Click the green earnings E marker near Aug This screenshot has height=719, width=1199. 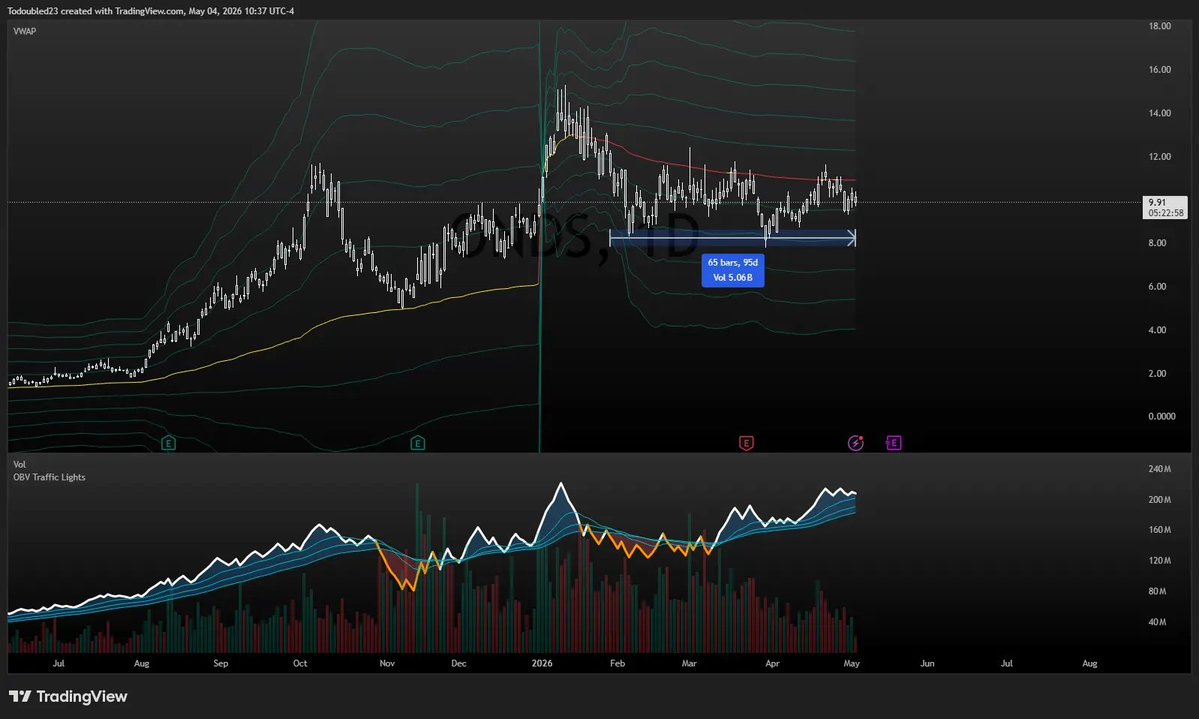coord(168,443)
